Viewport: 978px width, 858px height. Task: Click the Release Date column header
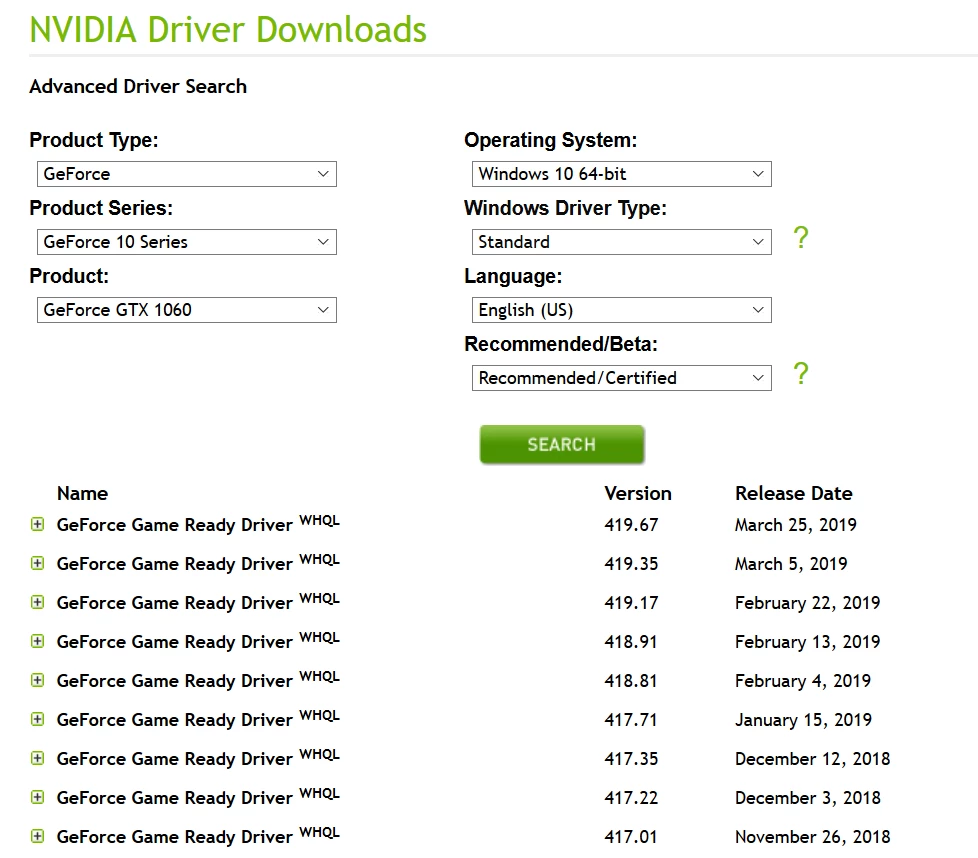coord(793,493)
